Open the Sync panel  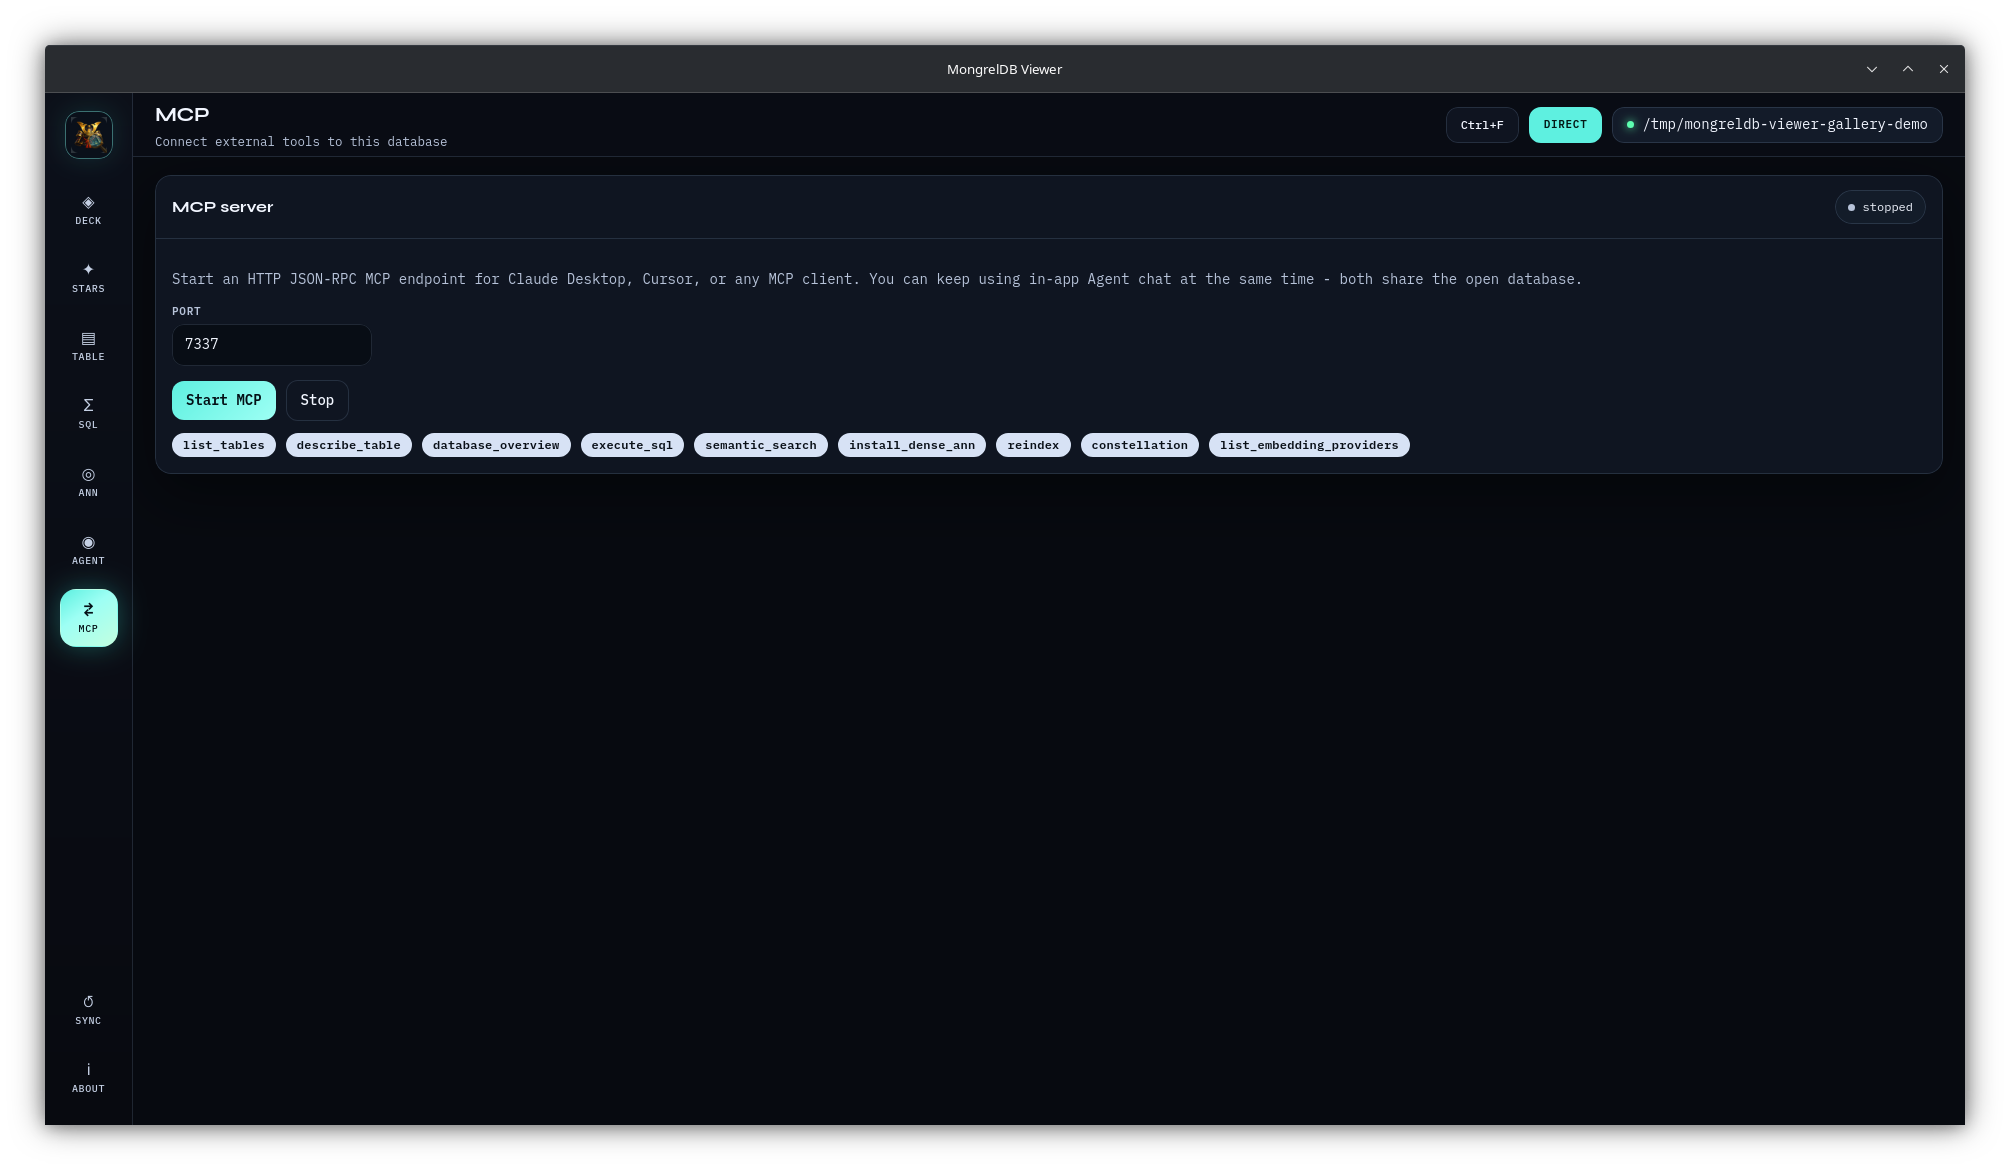tap(88, 1010)
